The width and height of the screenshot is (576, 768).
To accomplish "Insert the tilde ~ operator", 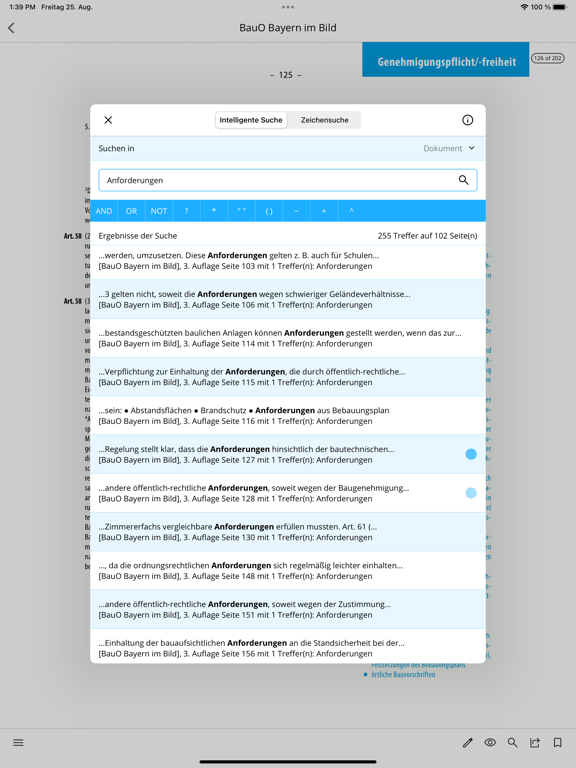I will coord(296,211).
